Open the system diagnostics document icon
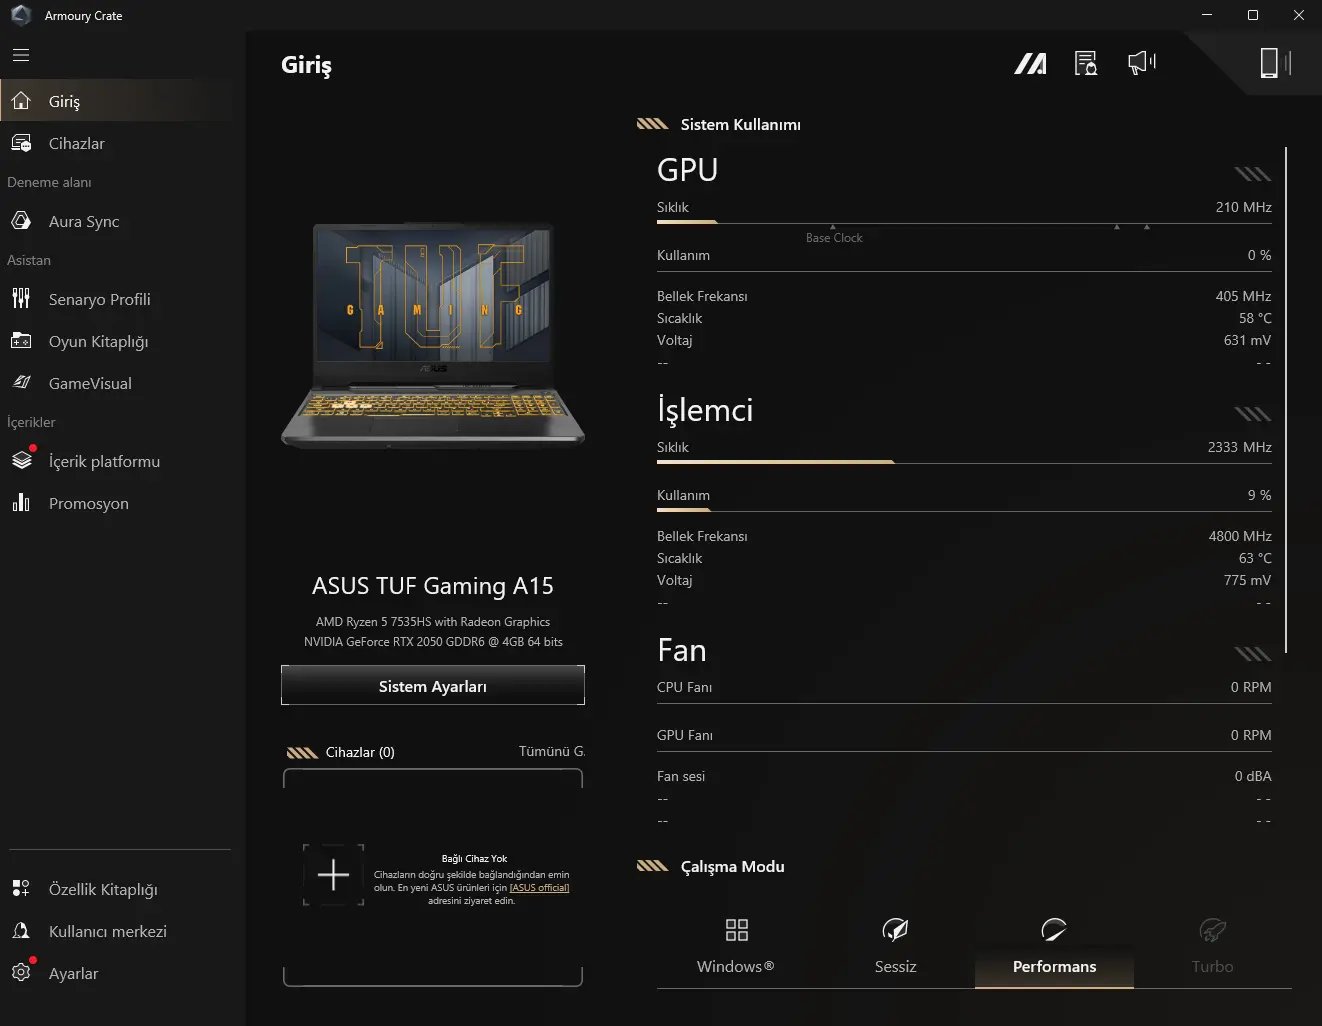 (1086, 64)
